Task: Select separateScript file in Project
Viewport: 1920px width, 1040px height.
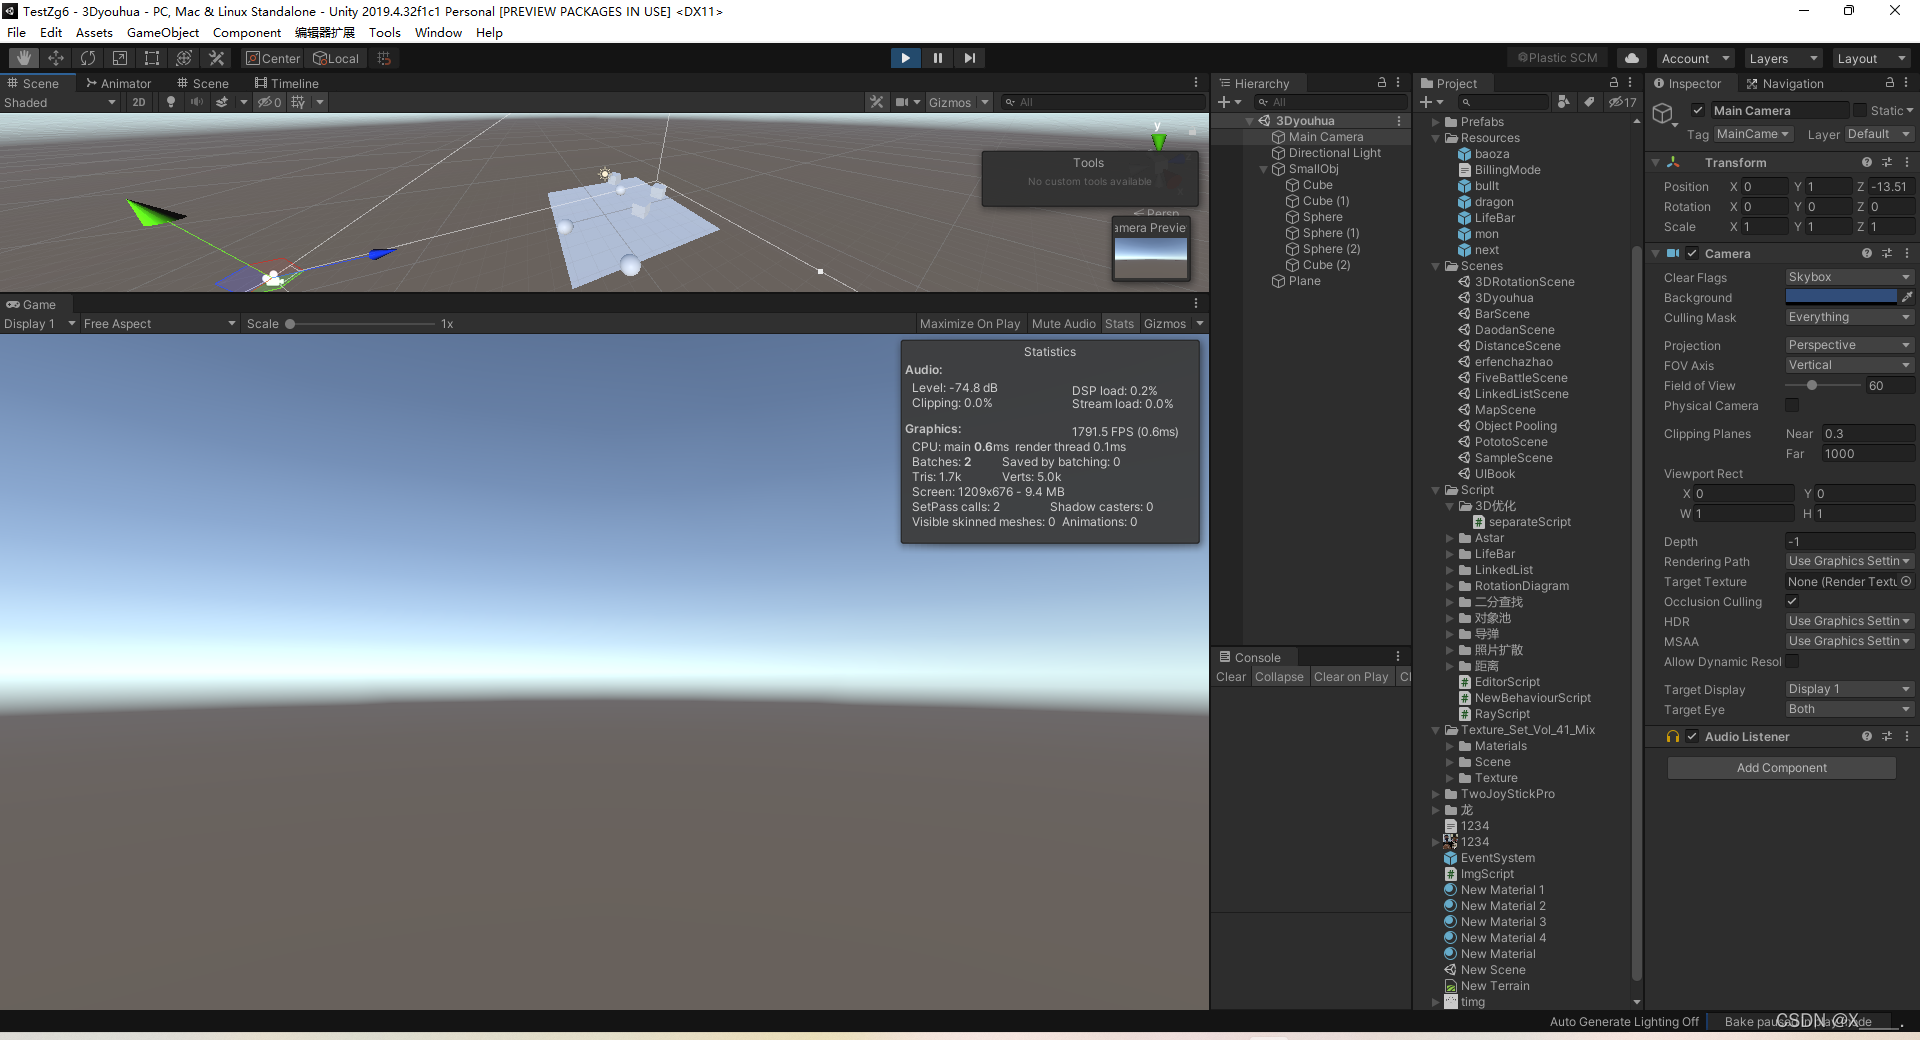Action: (1529, 522)
